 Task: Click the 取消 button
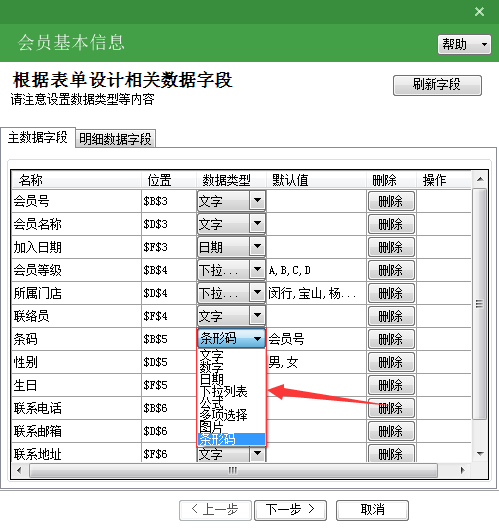[x=372, y=510]
